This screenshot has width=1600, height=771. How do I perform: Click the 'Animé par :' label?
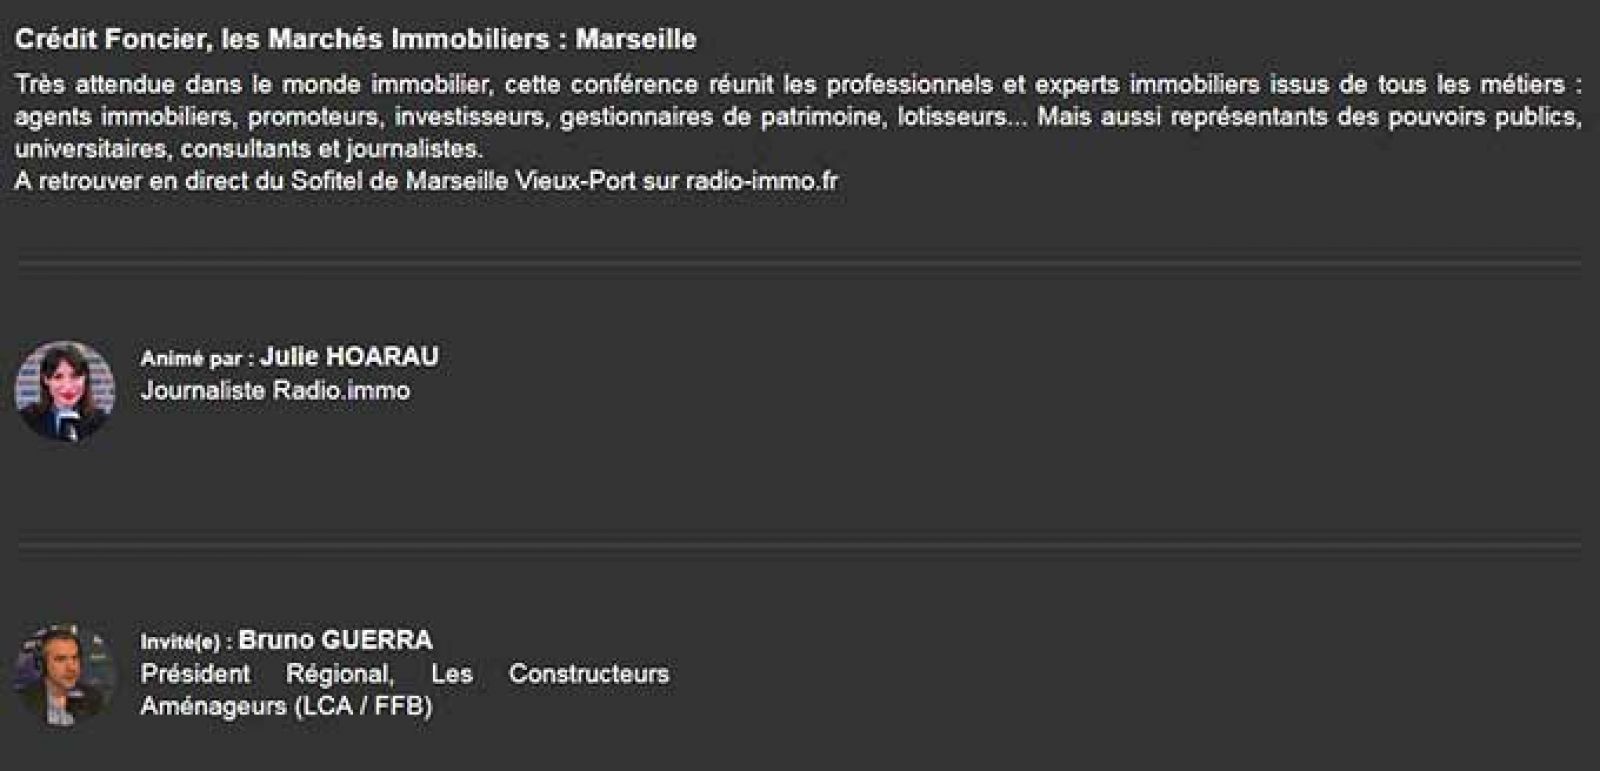click(x=197, y=359)
